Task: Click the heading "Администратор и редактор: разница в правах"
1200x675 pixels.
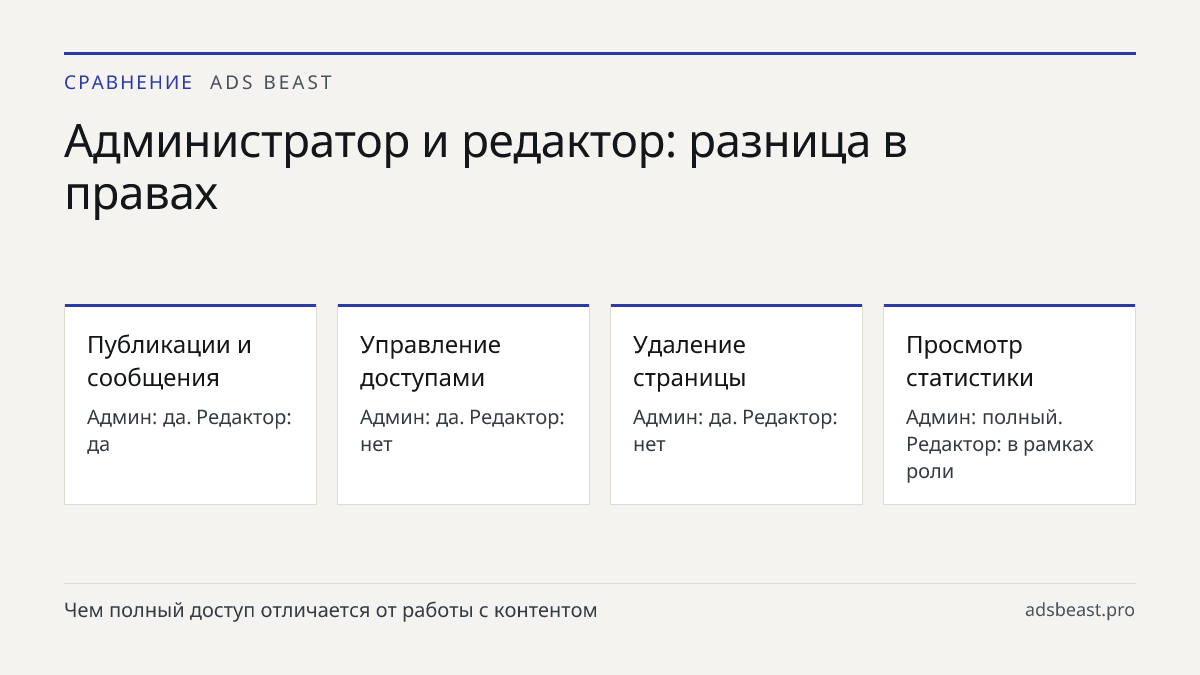Action: (486, 168)
